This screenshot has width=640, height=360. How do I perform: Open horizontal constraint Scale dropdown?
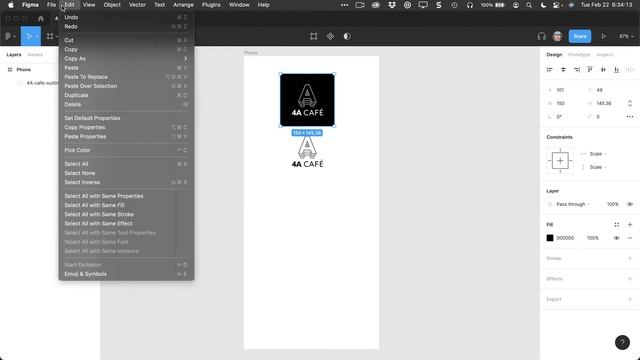598,154
